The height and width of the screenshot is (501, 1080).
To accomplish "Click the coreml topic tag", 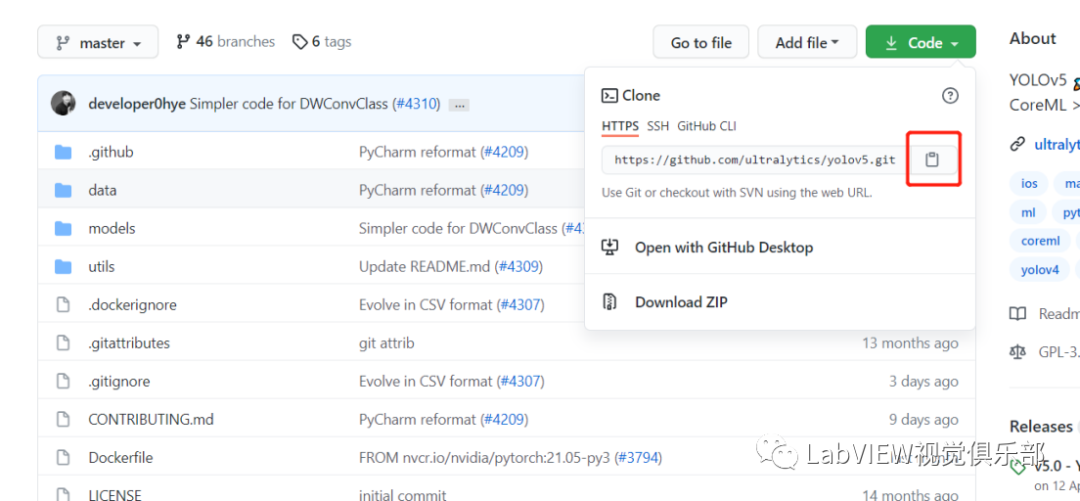I will [1041, 241].
